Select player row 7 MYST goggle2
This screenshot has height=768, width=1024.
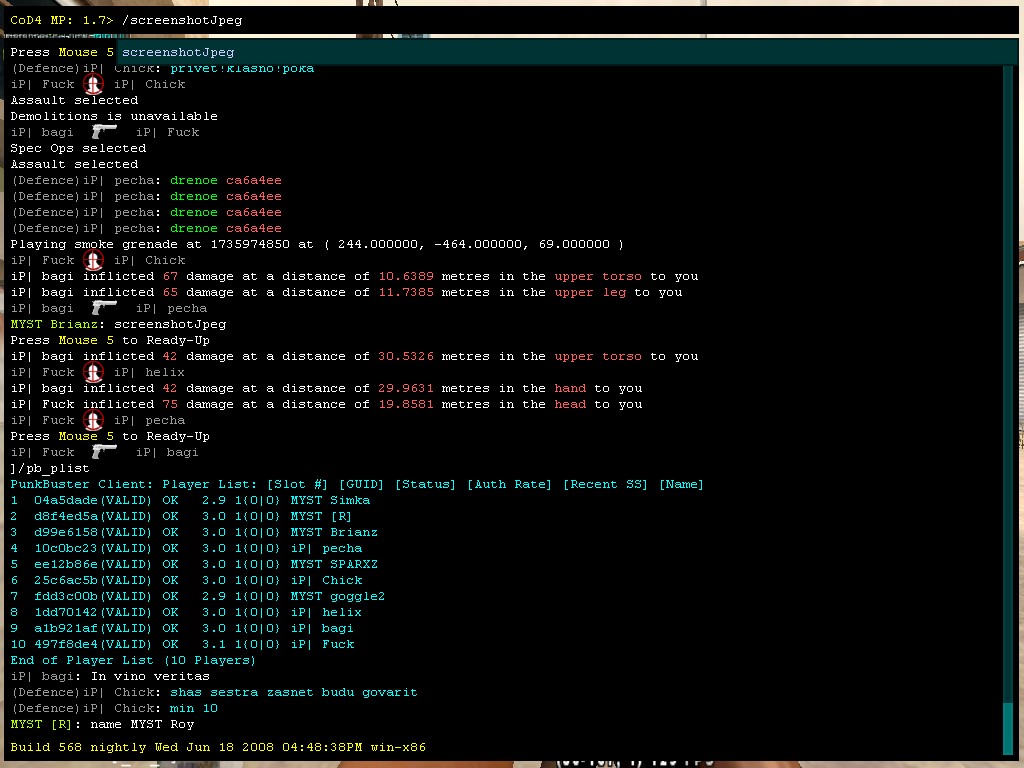198,596
